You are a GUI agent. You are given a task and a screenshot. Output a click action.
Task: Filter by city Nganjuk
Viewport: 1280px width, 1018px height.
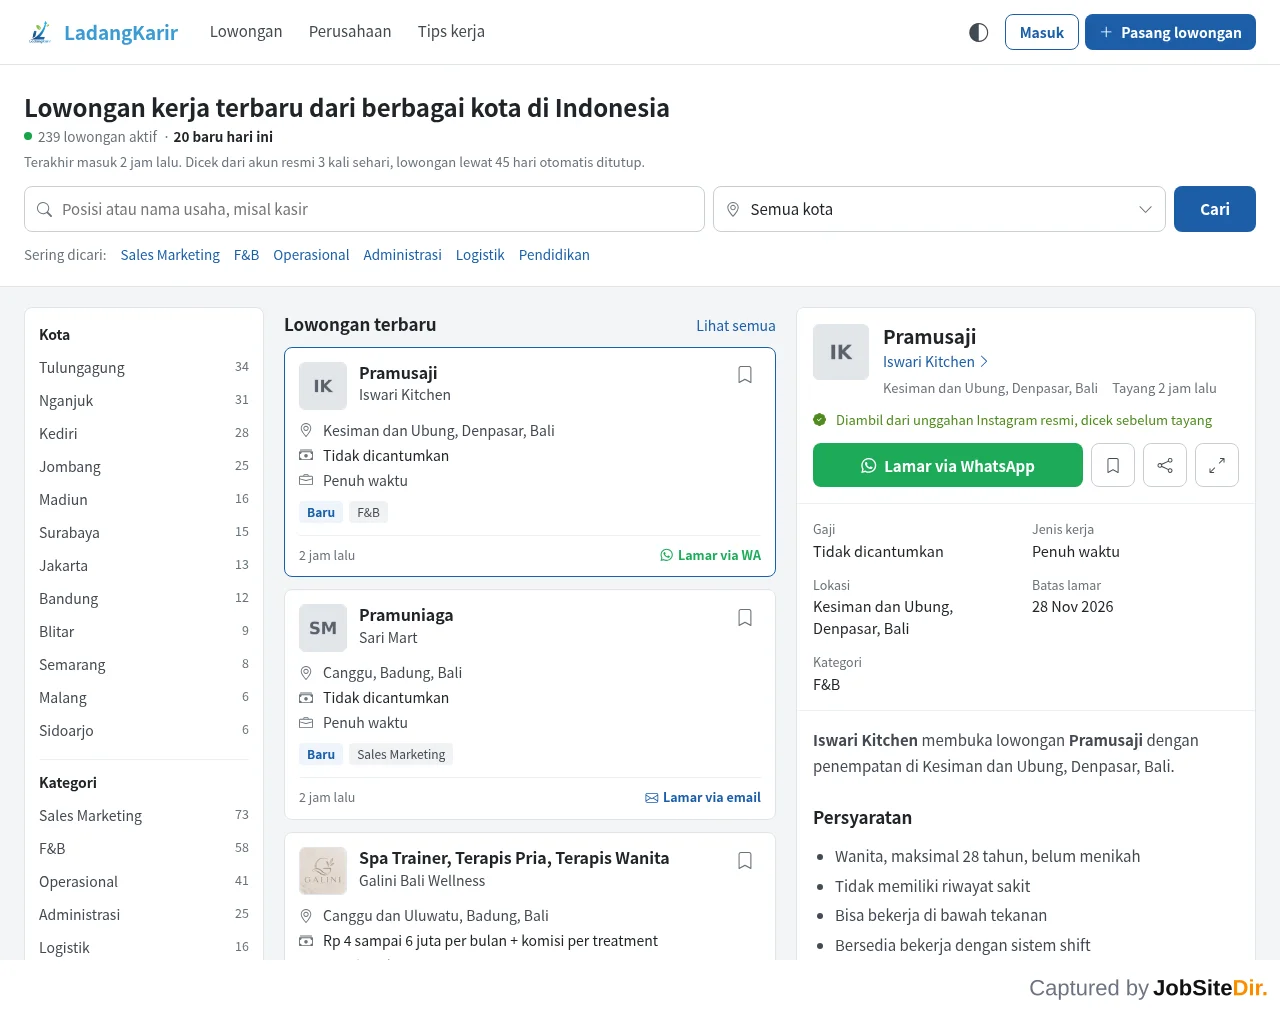(x=144, y=401)
